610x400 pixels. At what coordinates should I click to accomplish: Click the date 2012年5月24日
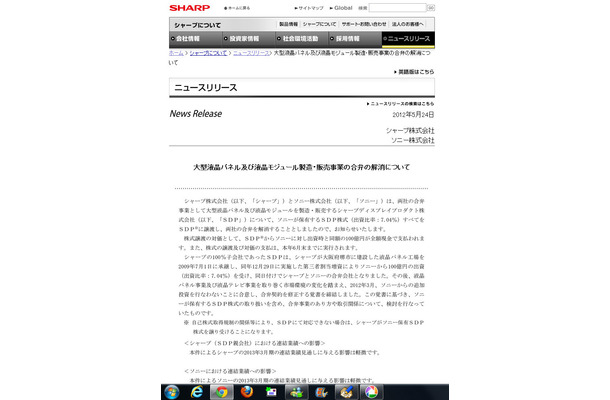(413, 115)
